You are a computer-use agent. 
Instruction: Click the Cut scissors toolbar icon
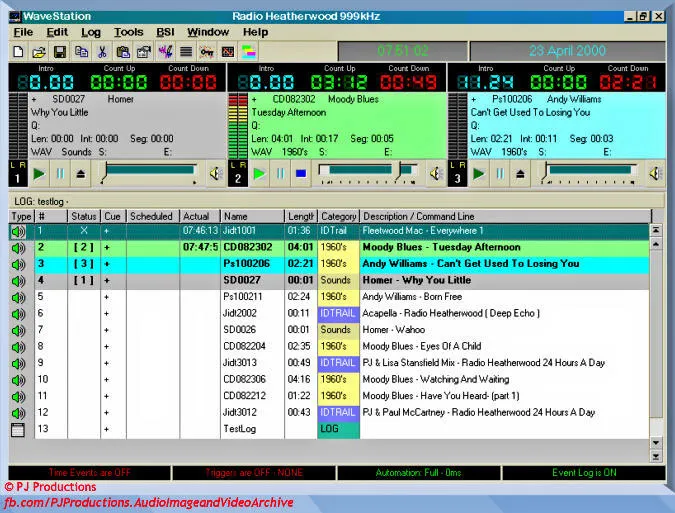pos(102,51)
